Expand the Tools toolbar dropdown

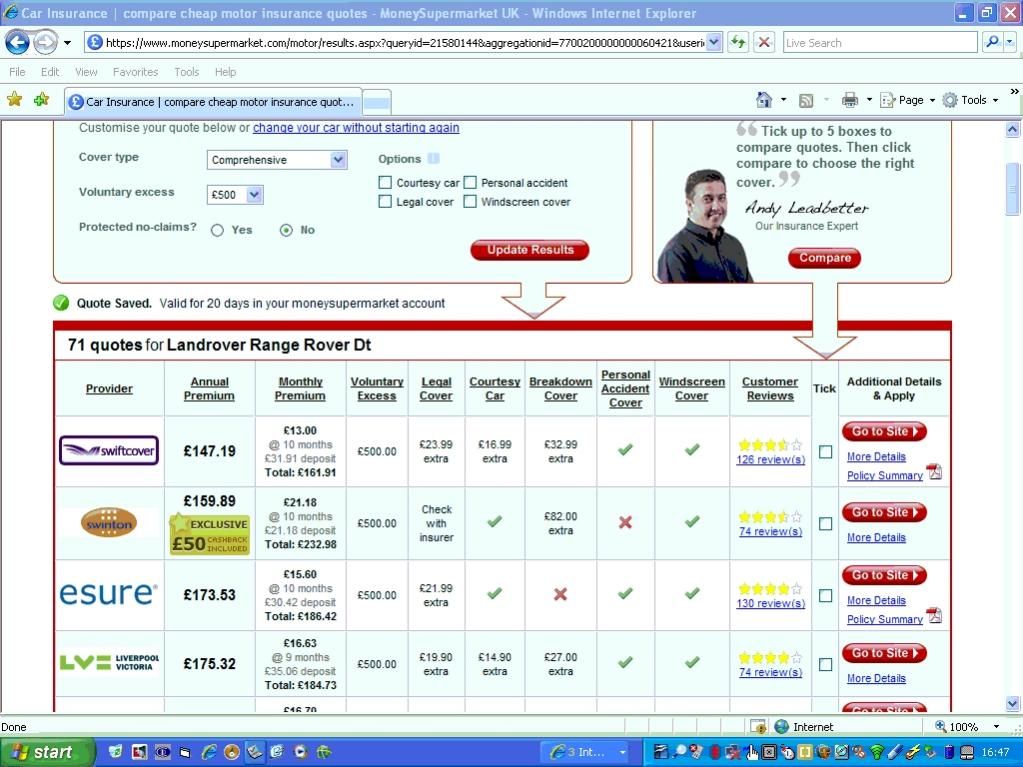coord(996,100)
